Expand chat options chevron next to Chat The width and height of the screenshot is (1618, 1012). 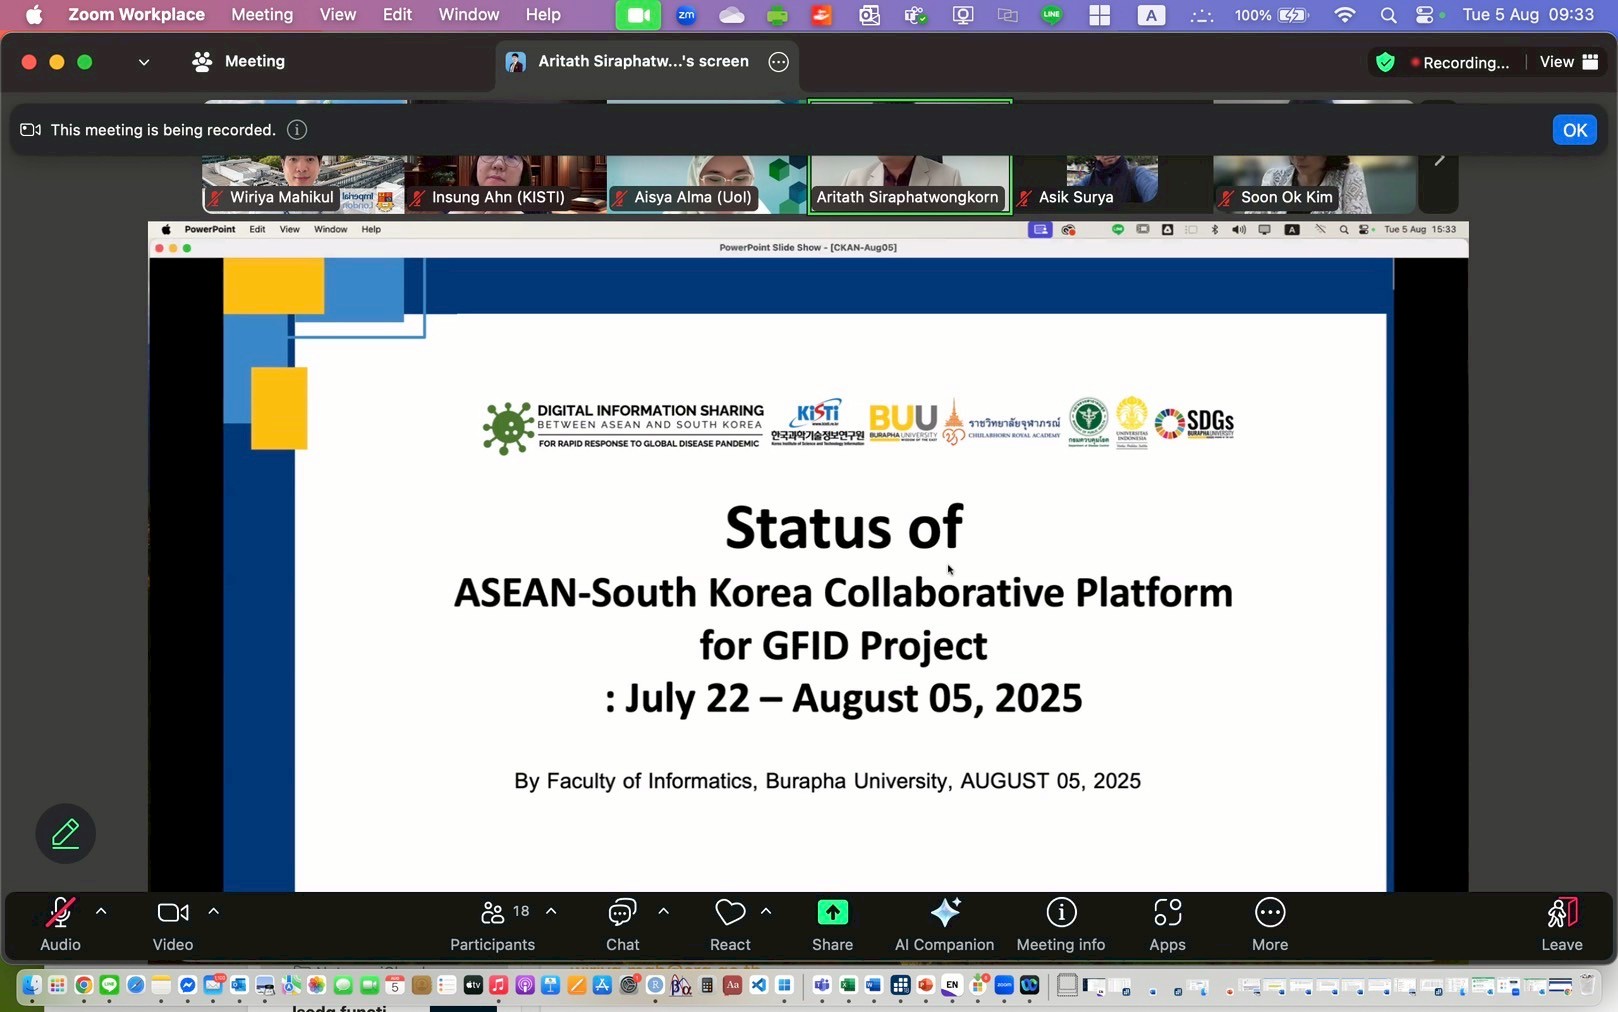(663, 911)
